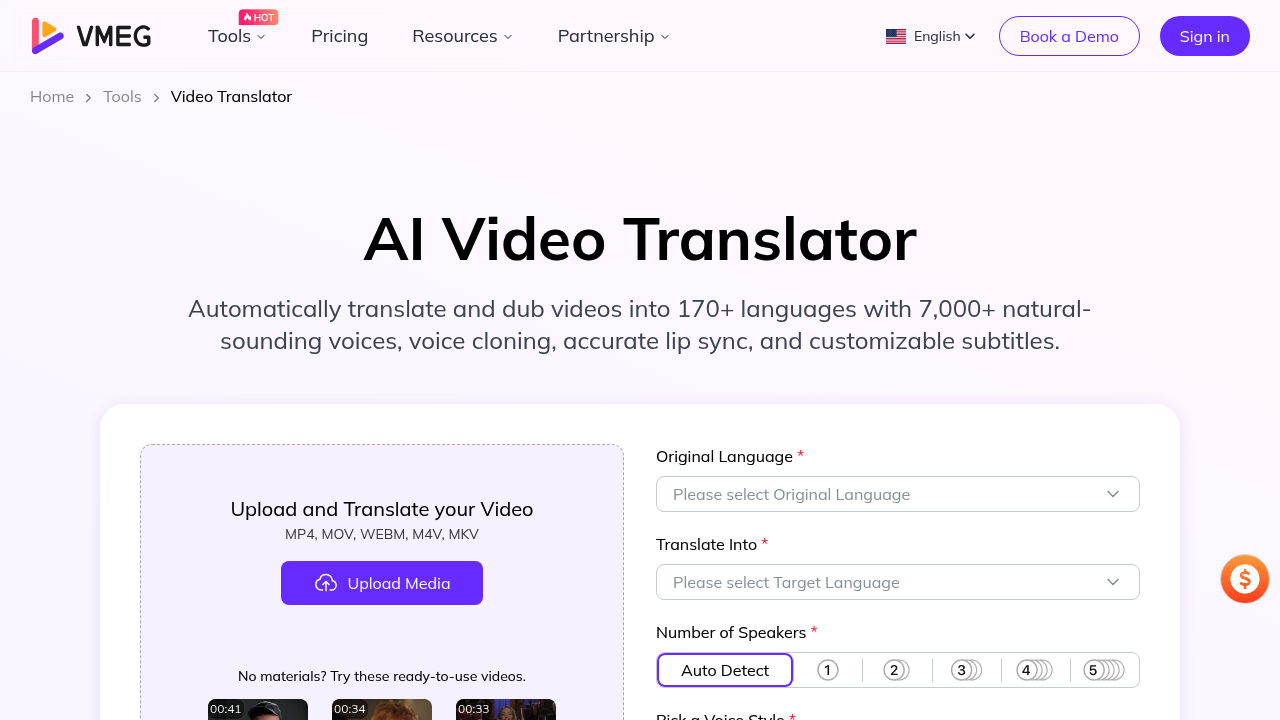The image size is (1280, 720).
Task: Open the 00:41 sample video thumbnail
Action: tap(258, 709)
